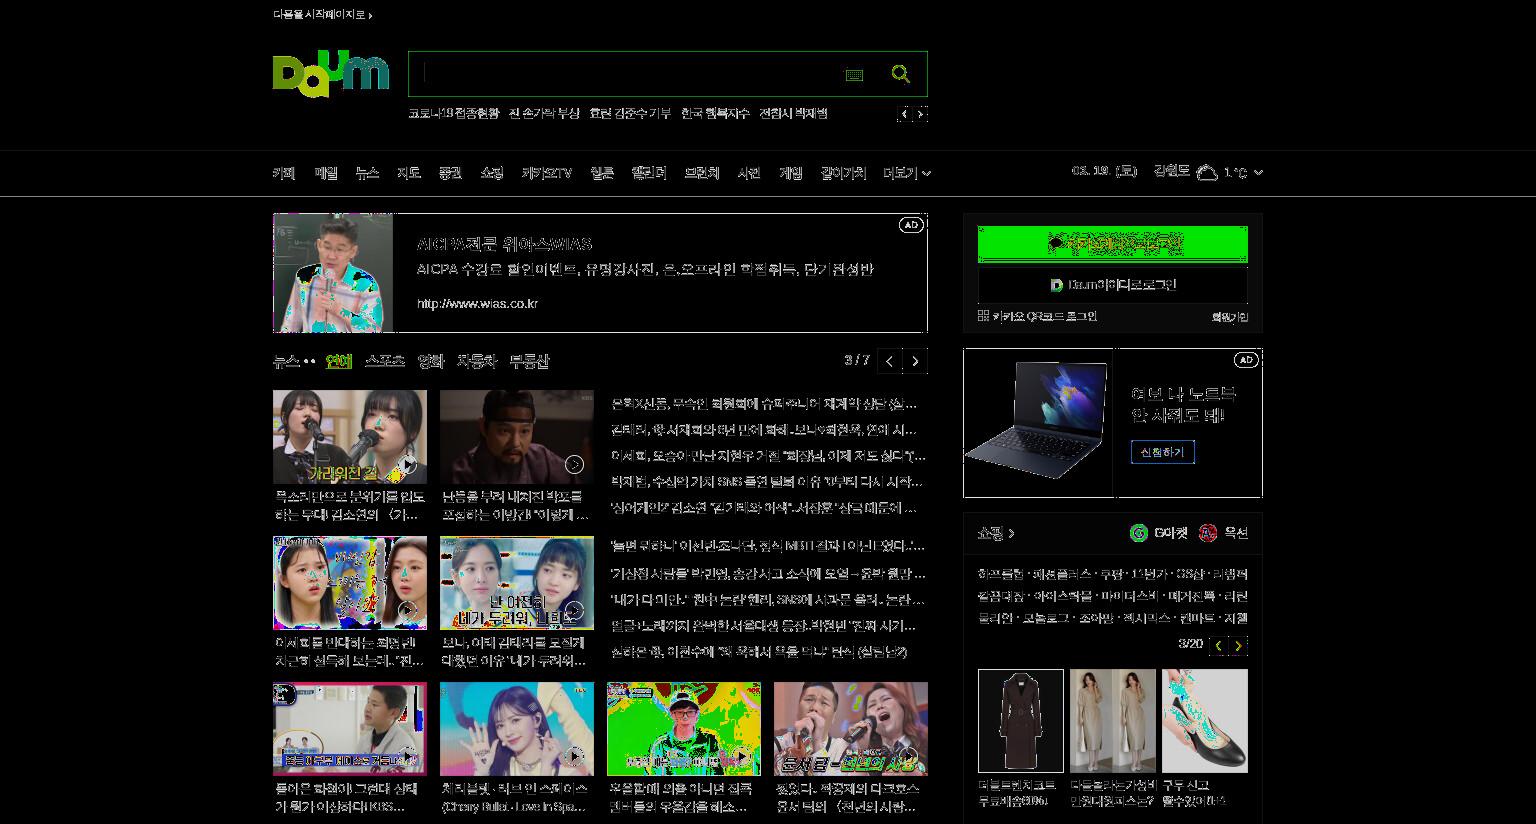
Task: Open the 지도 menu item
Action: point(408,173)
